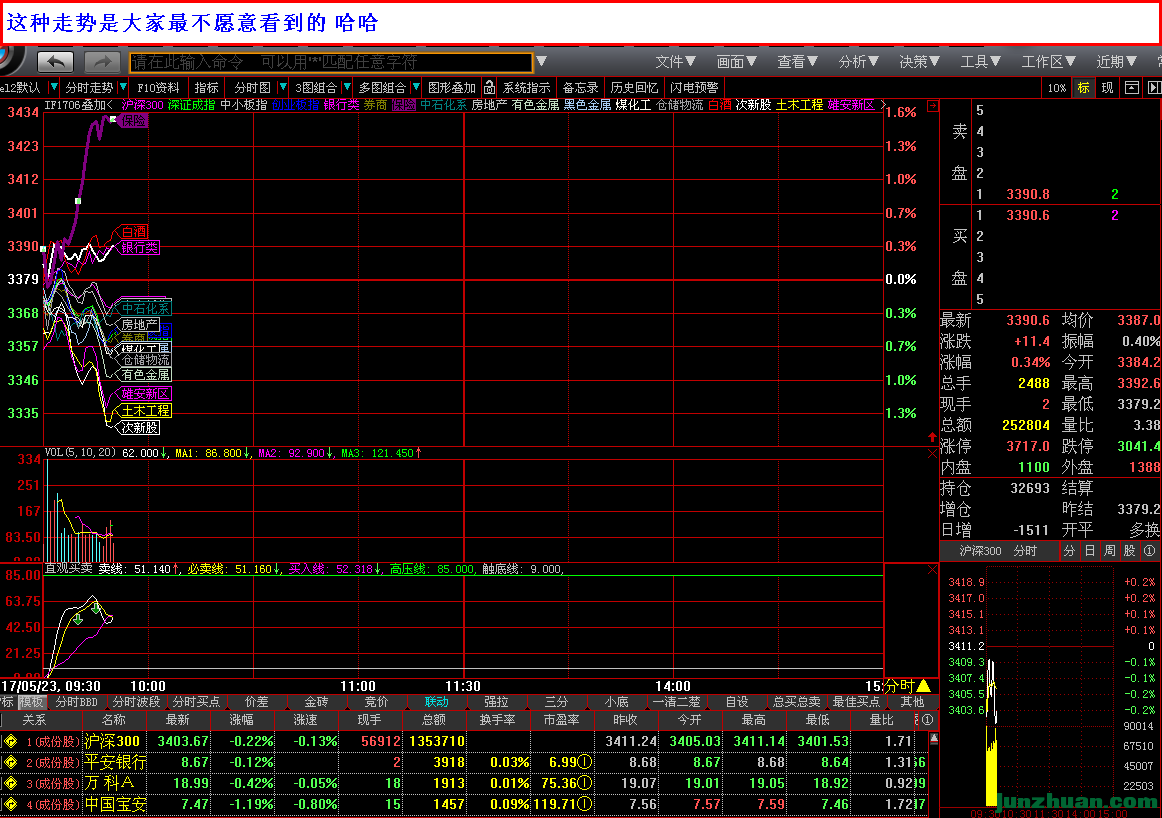Toggle the 土木工程 overlay in legend
1162x818 pixels.
click(799, 105)
